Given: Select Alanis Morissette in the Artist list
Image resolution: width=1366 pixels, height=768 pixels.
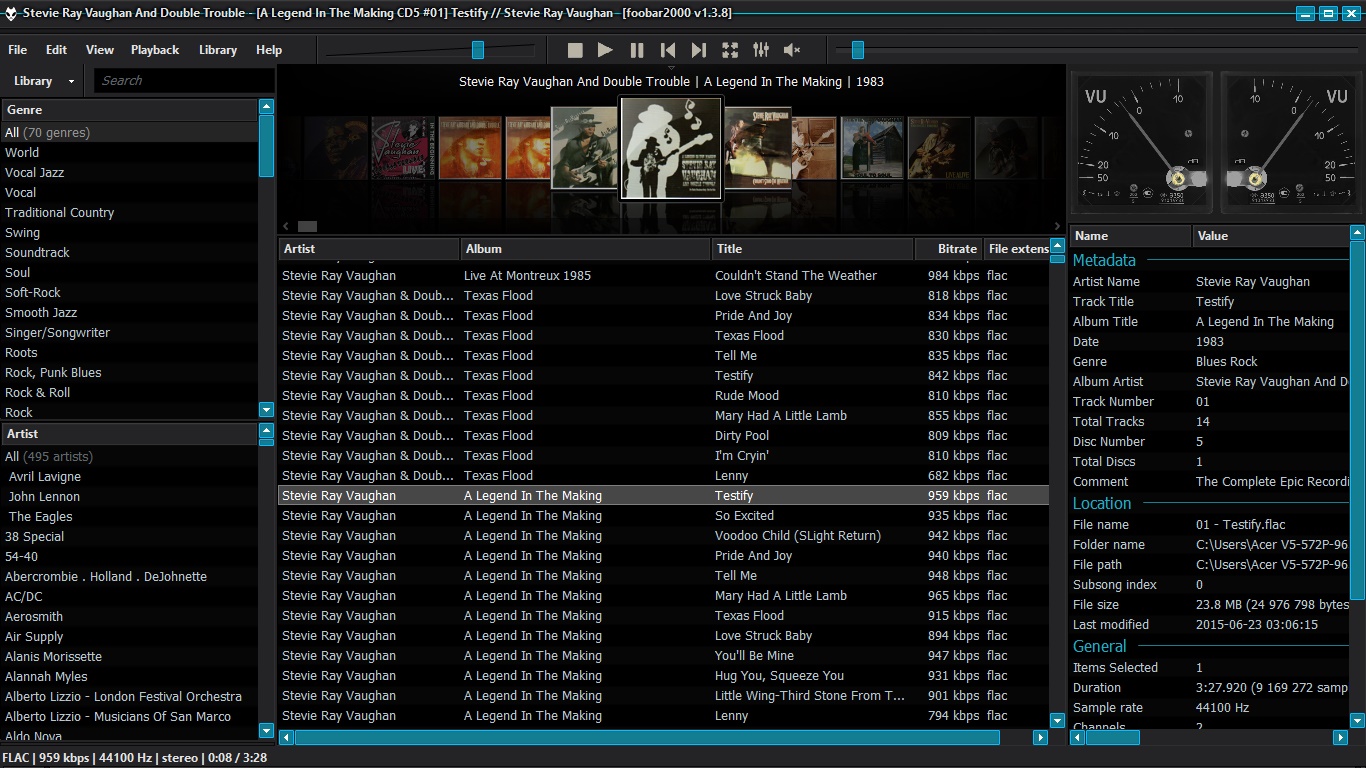Looking at the screenshot, I should pyautogui.click(x=130, y=657).
